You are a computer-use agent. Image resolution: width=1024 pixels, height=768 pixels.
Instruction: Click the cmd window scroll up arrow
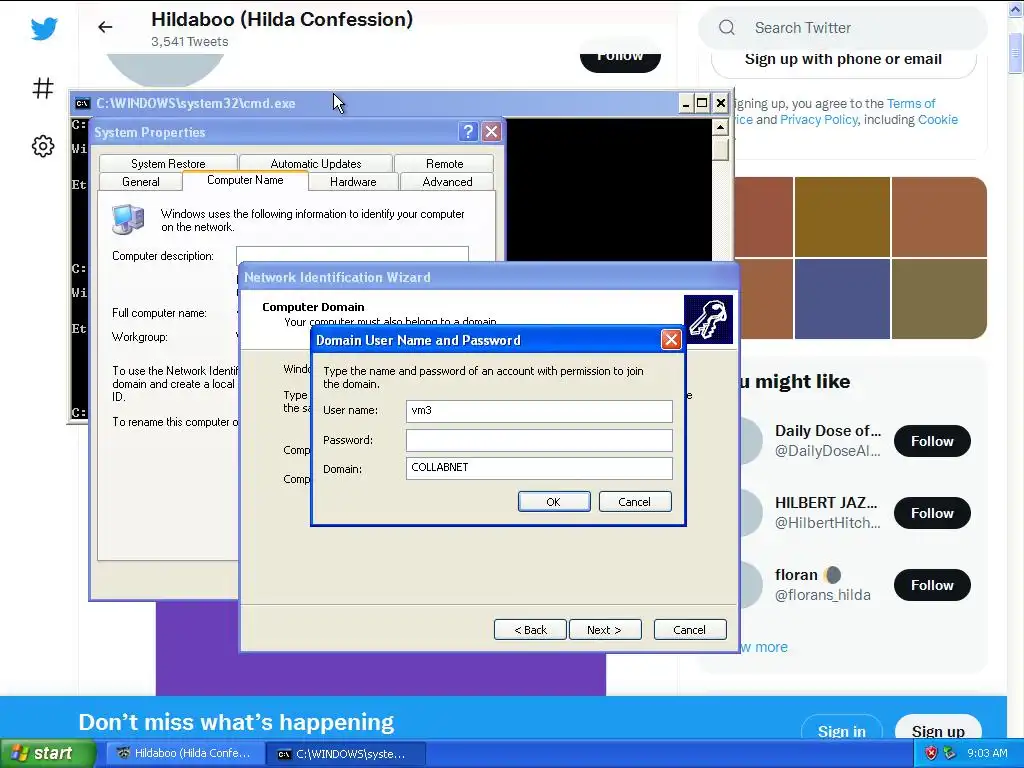pos(720,126)
